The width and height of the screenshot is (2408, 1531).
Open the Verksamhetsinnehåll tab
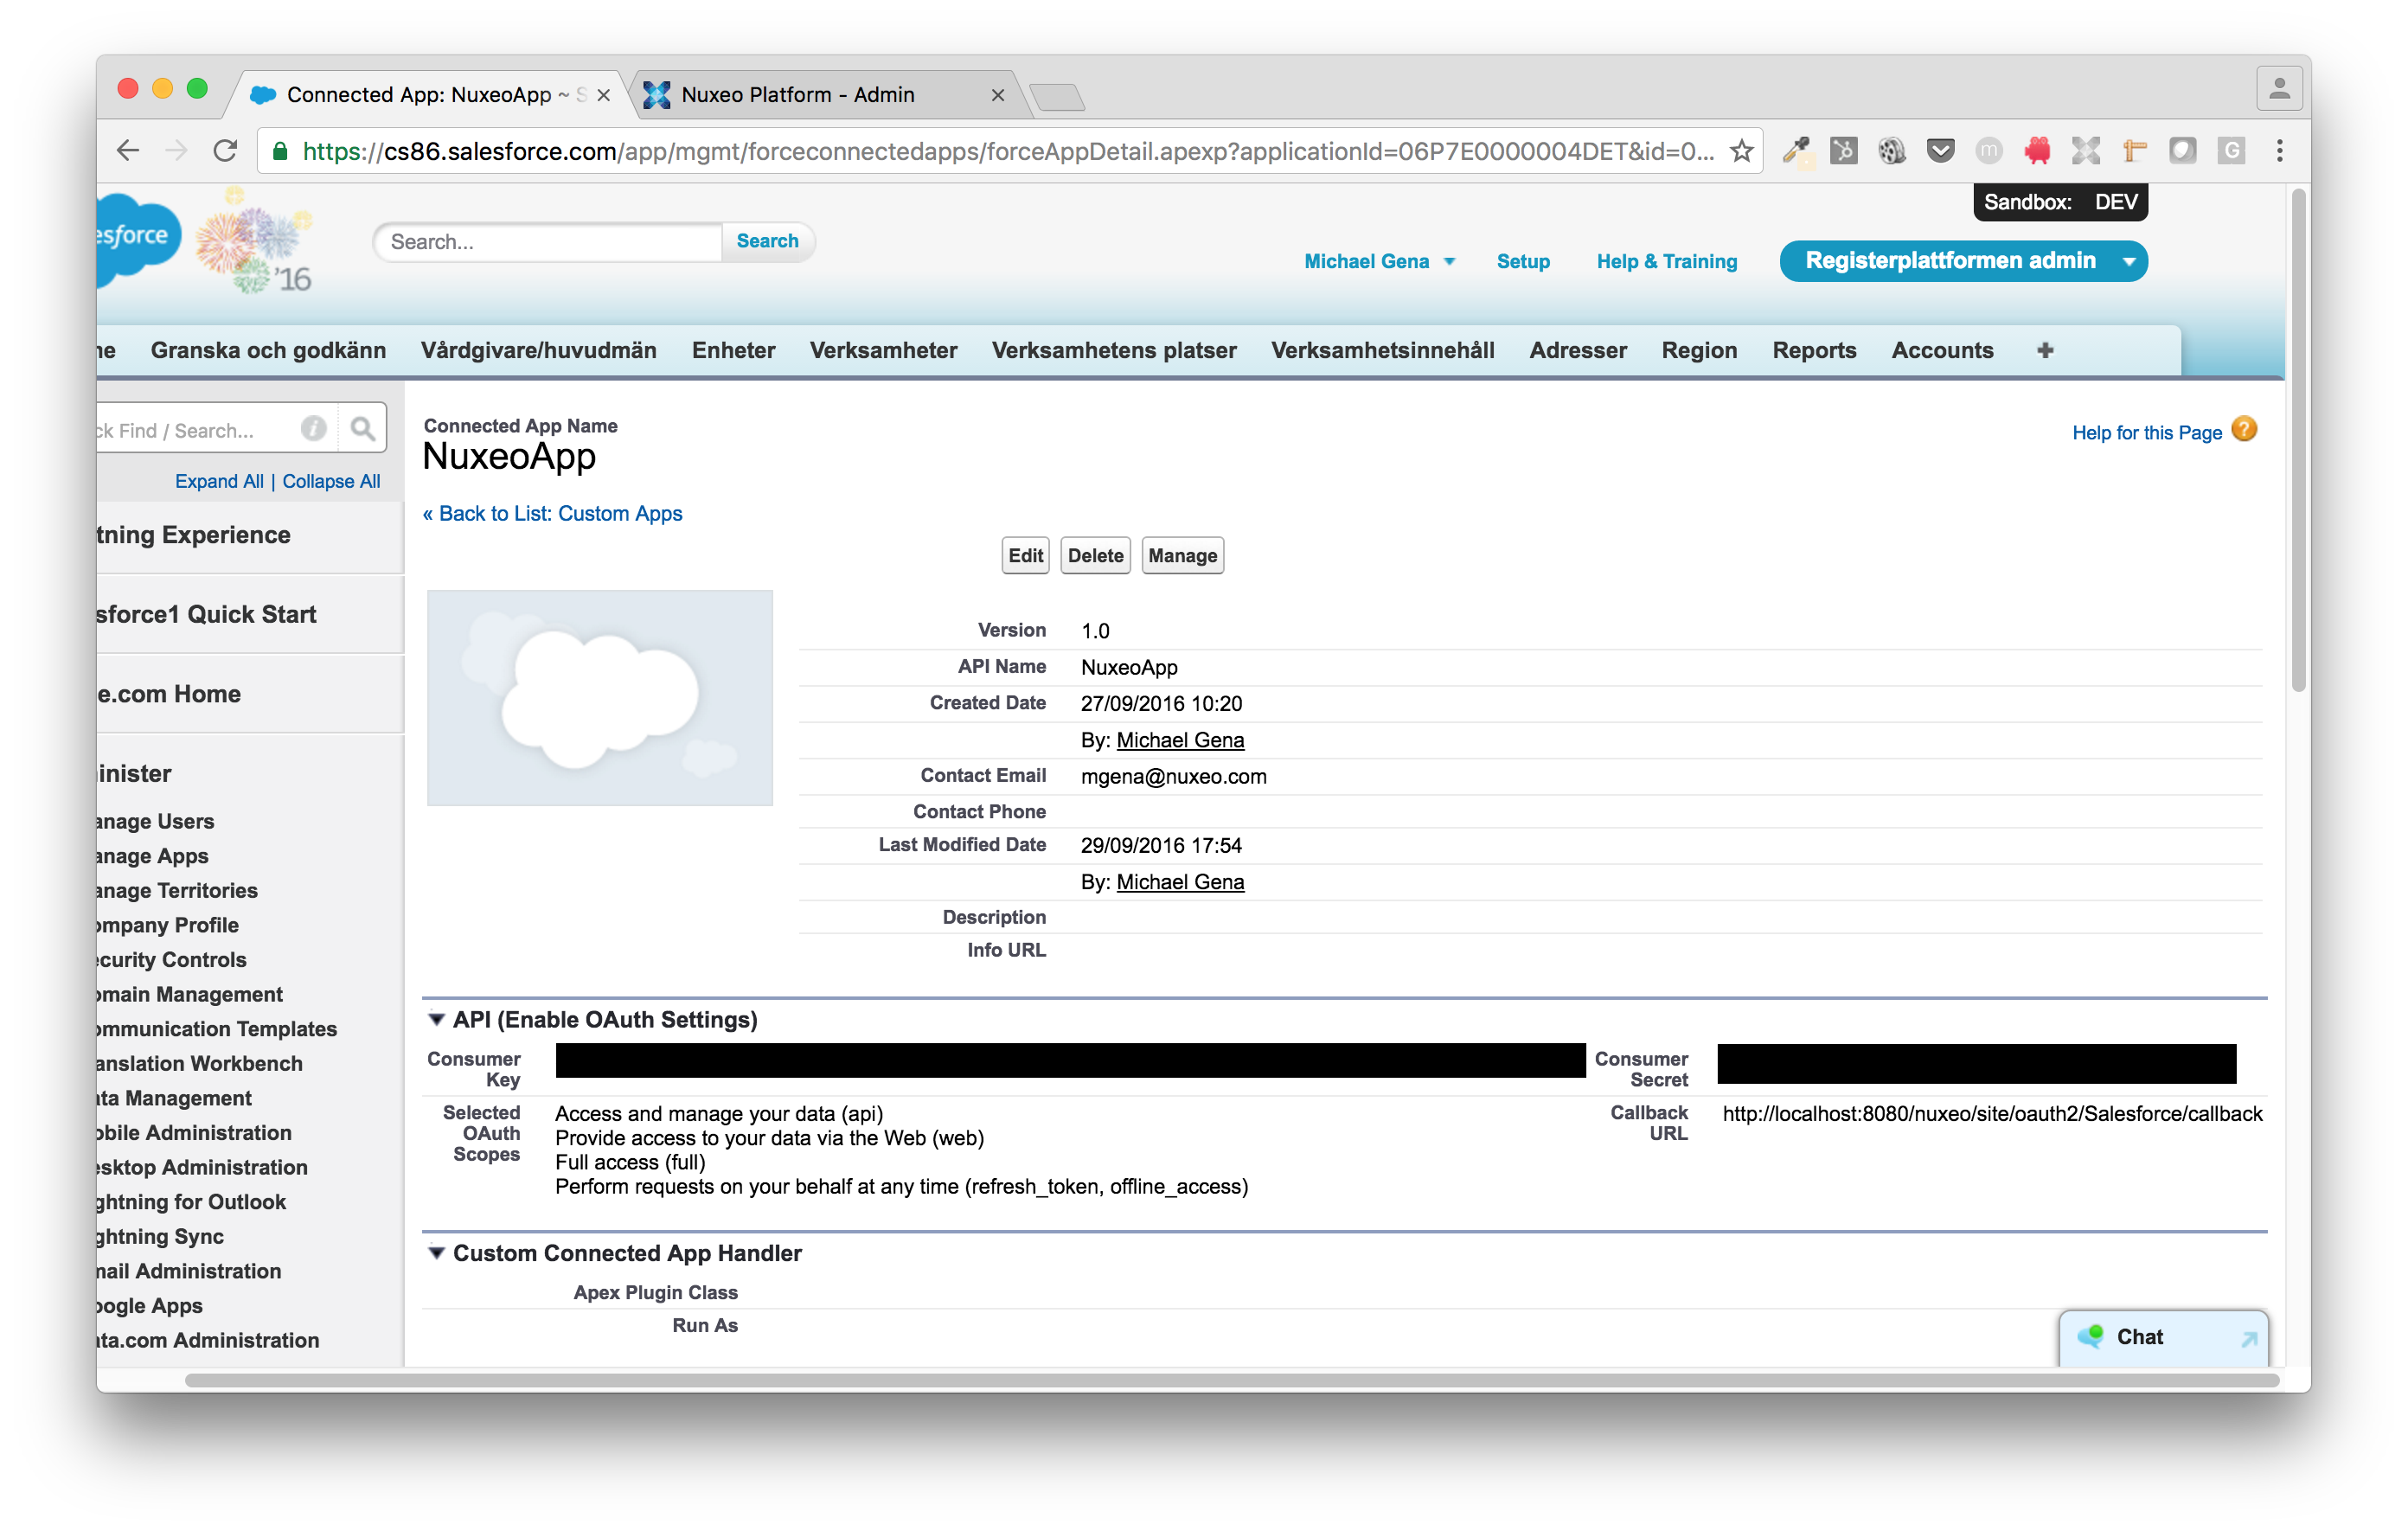1383,350
